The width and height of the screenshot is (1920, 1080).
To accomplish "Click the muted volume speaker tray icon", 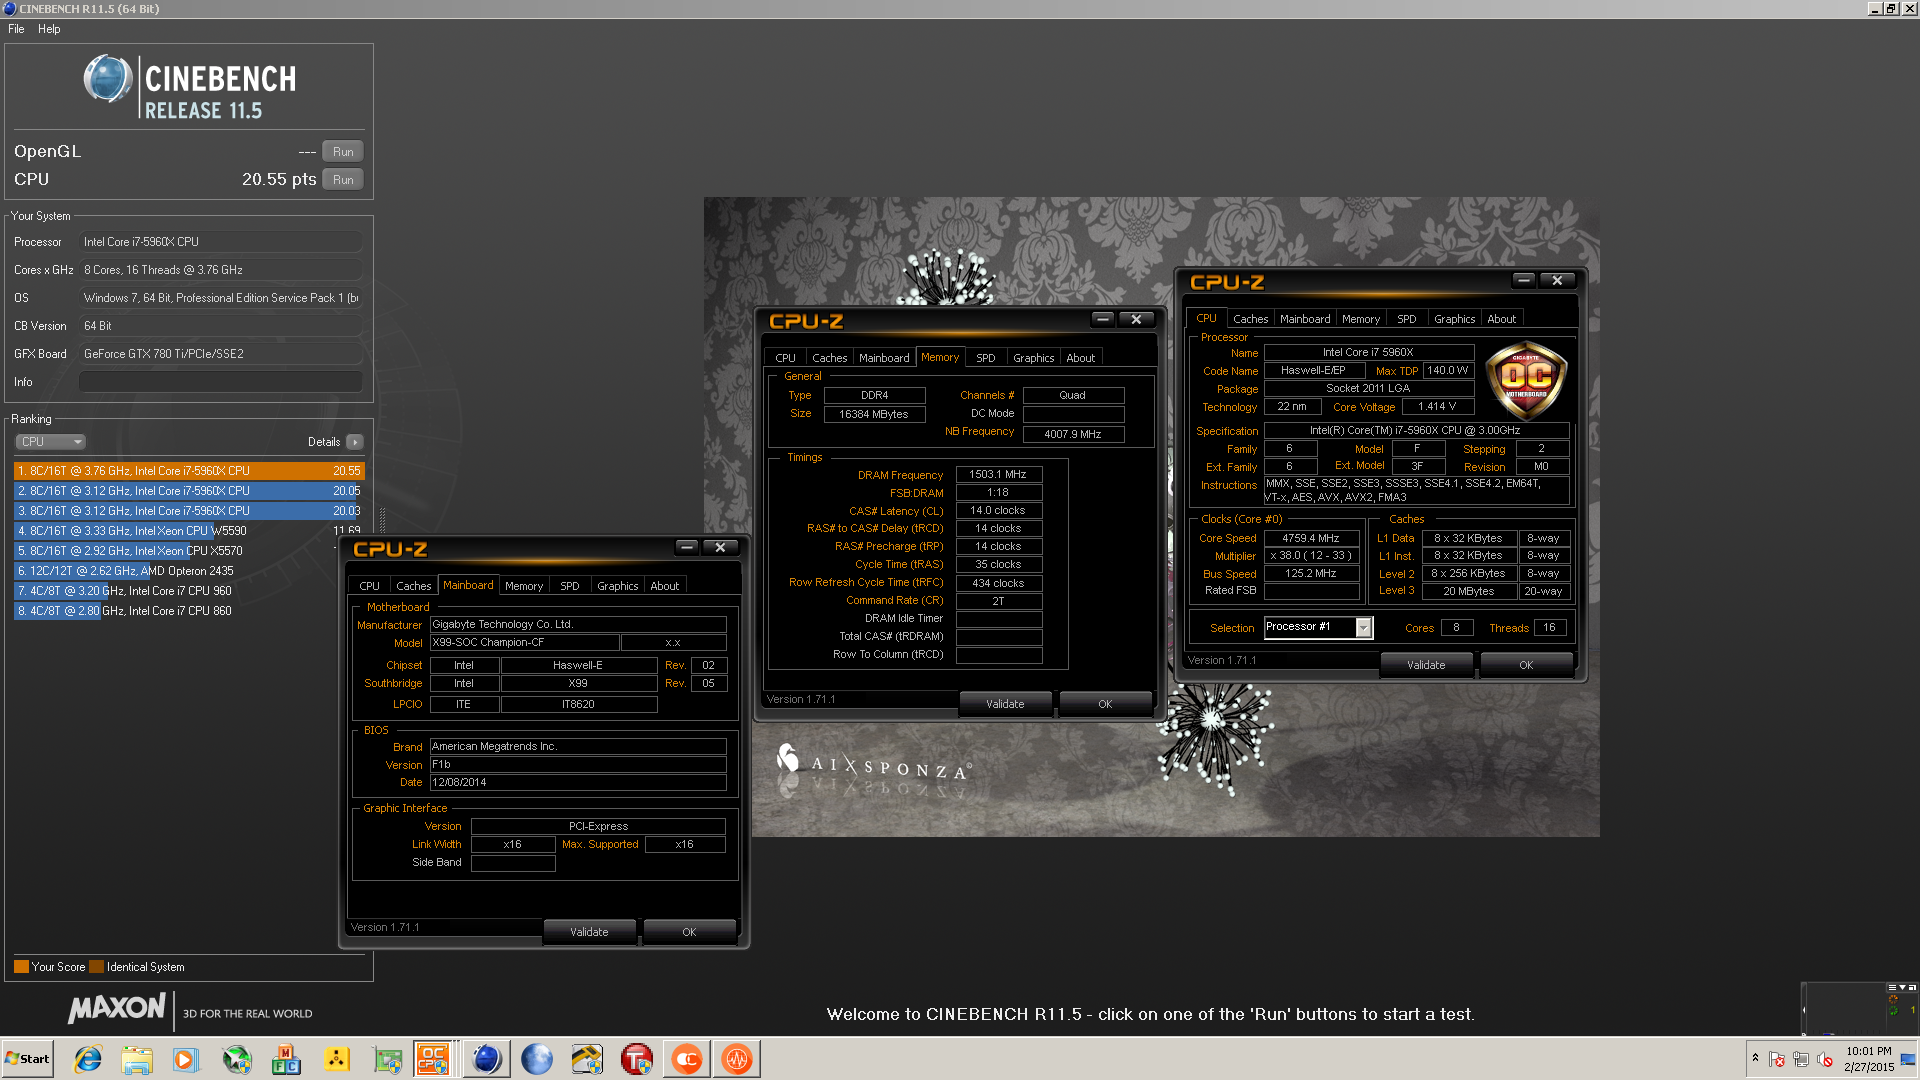I will (1825, 1059).
